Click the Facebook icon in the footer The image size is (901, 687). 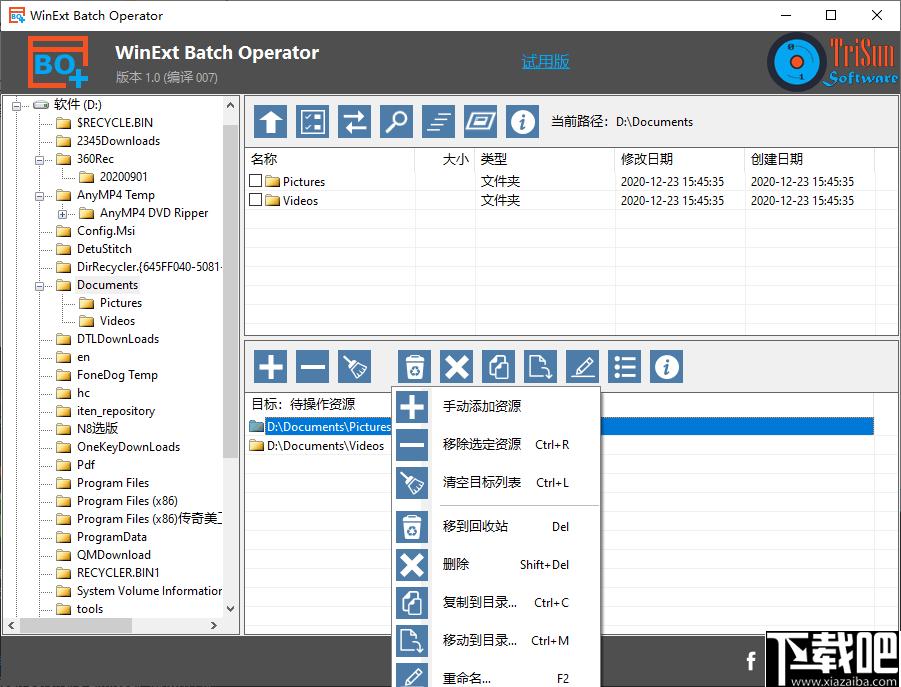tap(751, 661)
